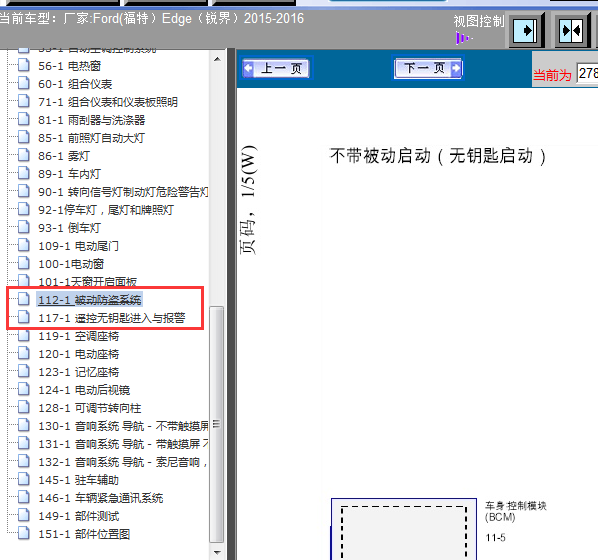Open 86-1 雾灯 diagram

point(64,156)
